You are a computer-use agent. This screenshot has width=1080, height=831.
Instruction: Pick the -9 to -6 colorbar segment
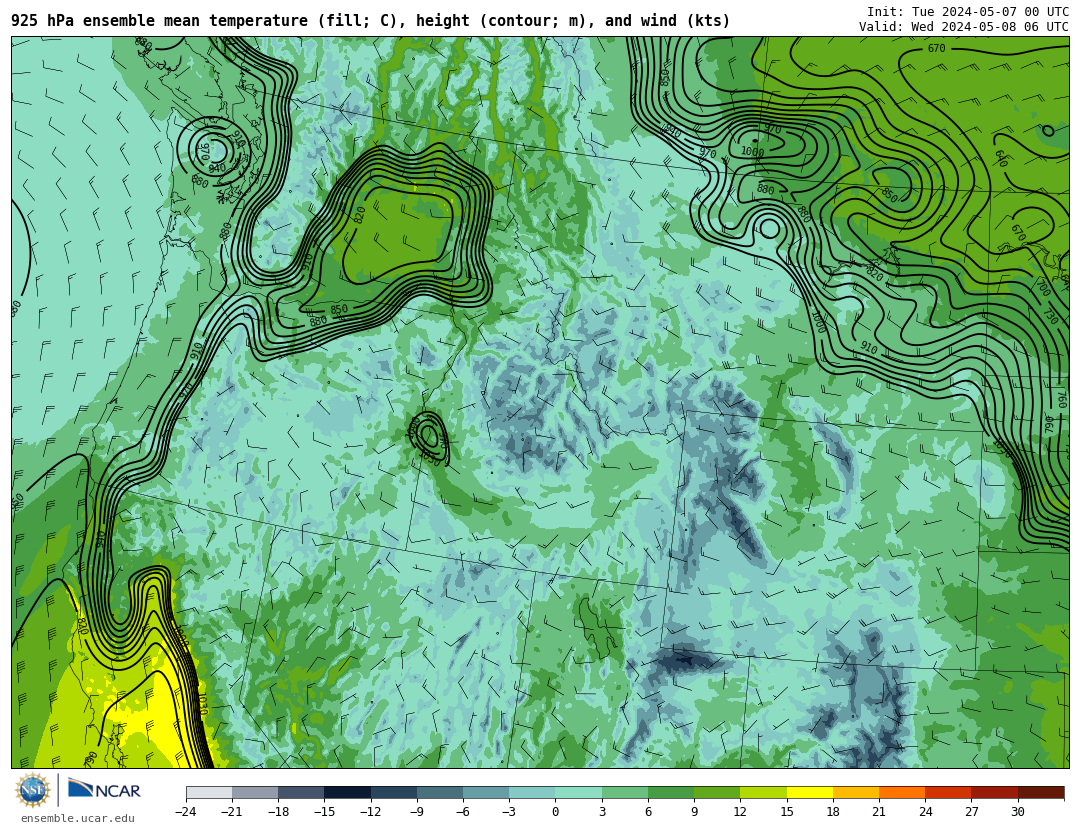(x=440, y=792)
